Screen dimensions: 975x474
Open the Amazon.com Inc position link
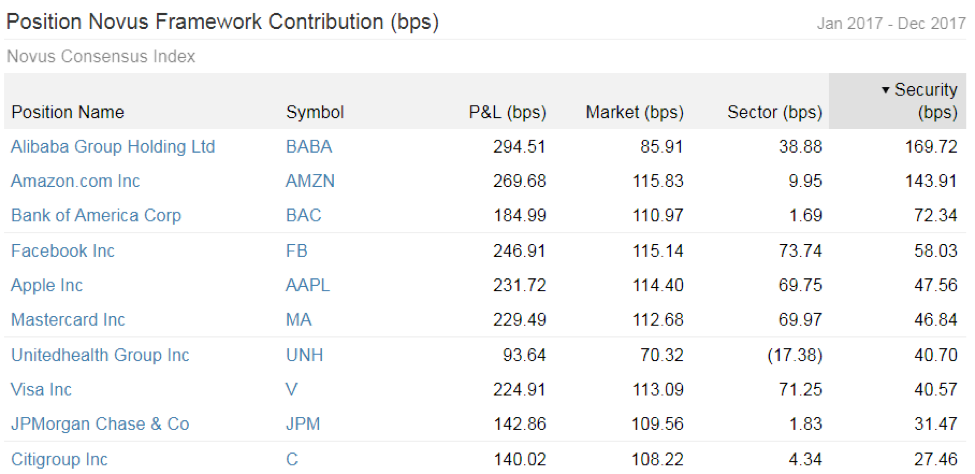[x=75, y=182]
